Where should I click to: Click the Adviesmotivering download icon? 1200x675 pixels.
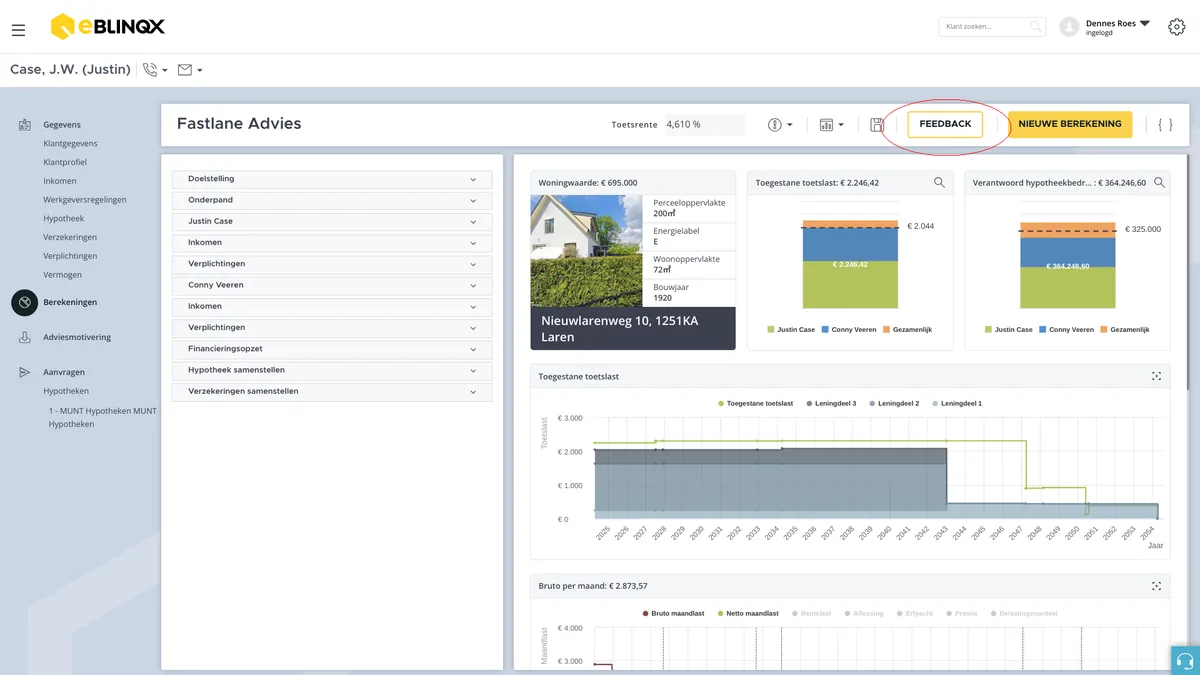click(x=24, y=338)
